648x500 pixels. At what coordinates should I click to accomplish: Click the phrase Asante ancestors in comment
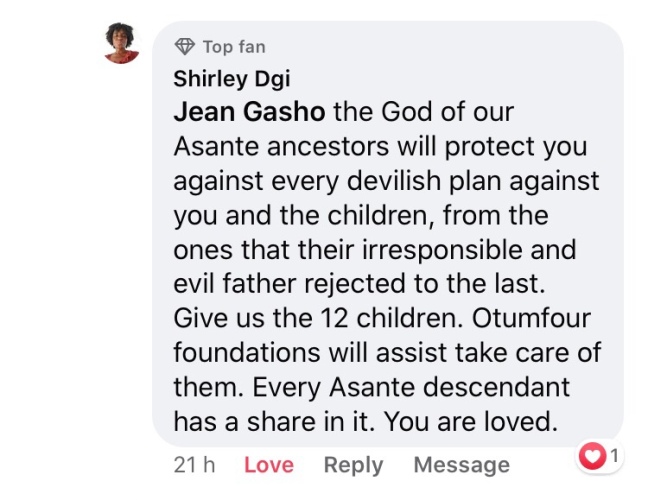pos(281,146)
